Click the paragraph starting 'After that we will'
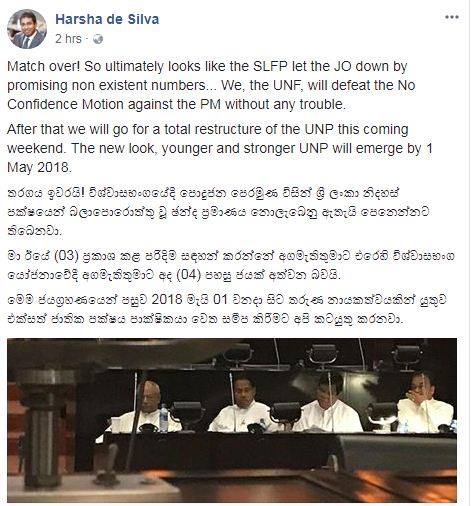 pos(220,148)
